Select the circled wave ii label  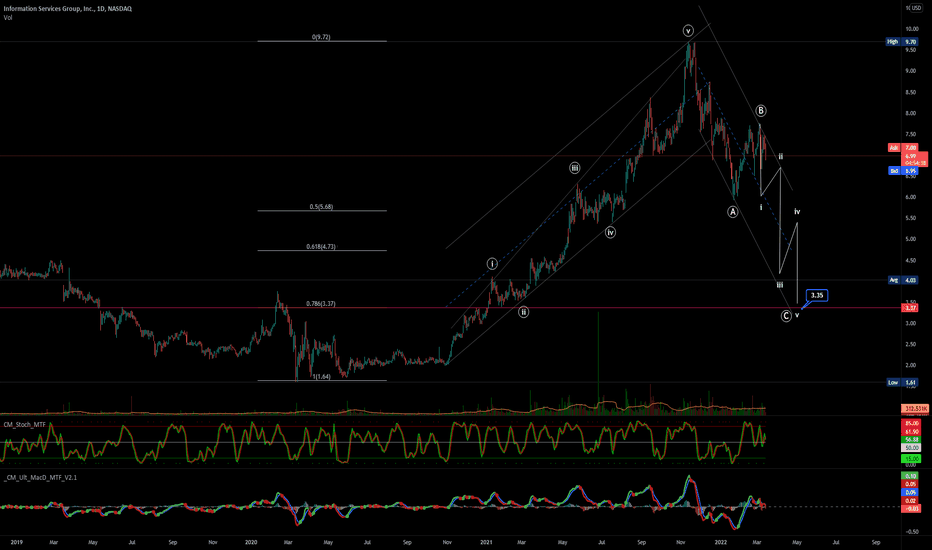(523, 312)
